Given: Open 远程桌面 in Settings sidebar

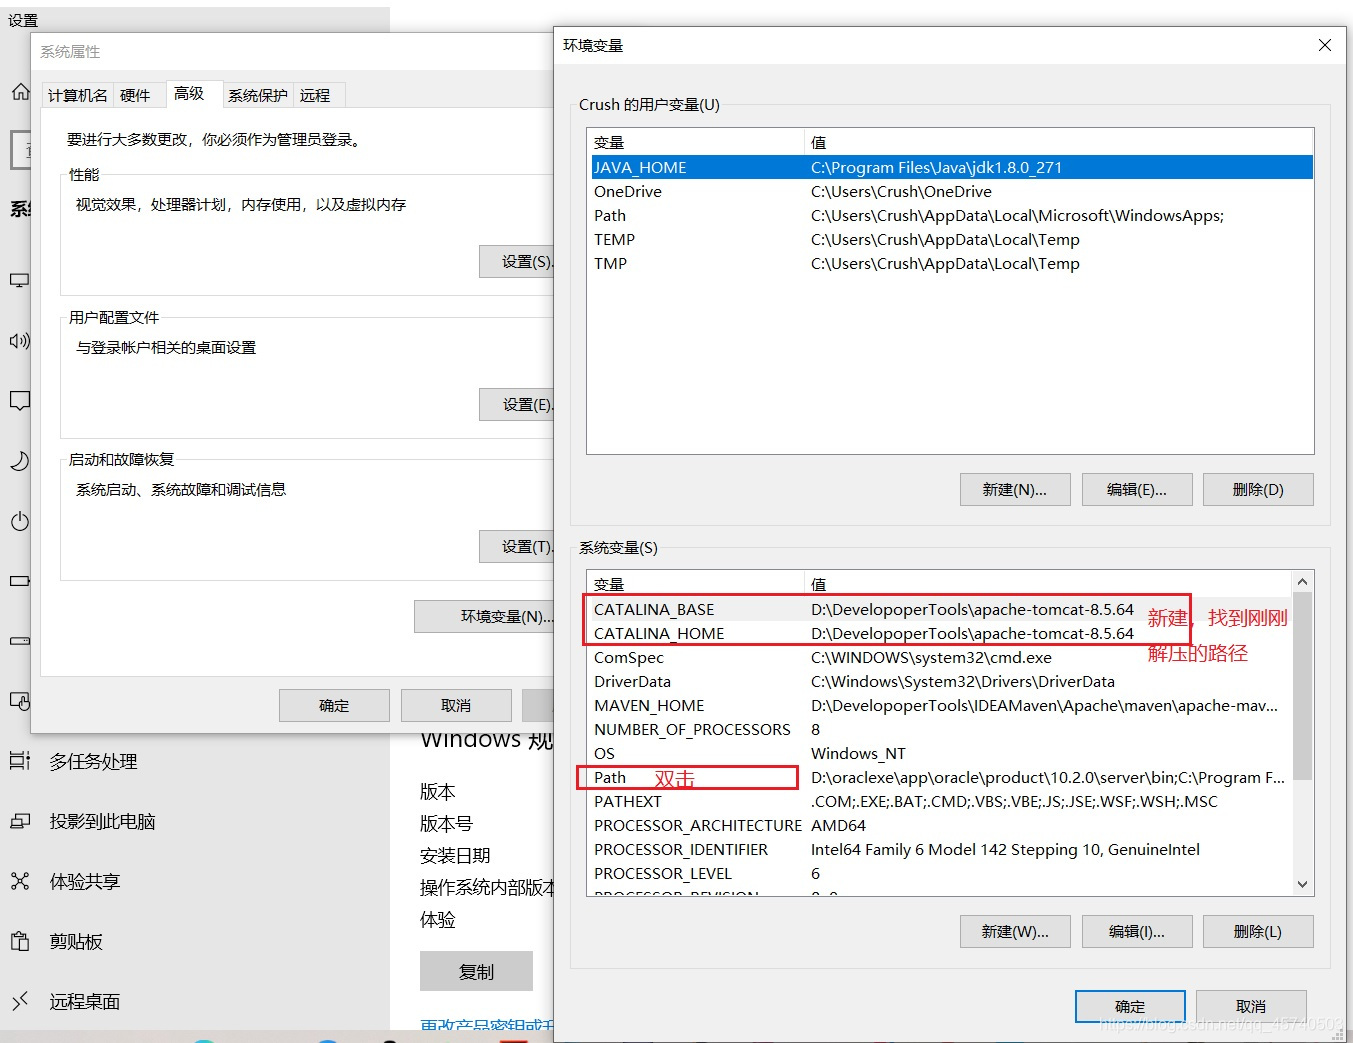Looking at the screenshot, I should tap(85, 1002).
